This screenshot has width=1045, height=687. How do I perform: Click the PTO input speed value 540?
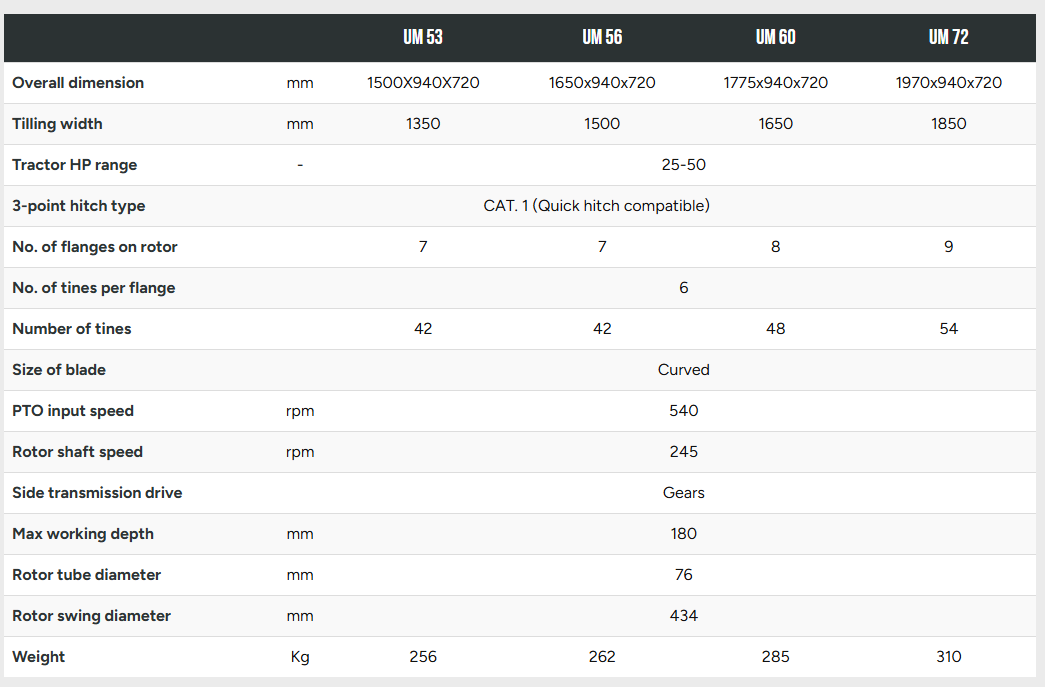point(683,411)
